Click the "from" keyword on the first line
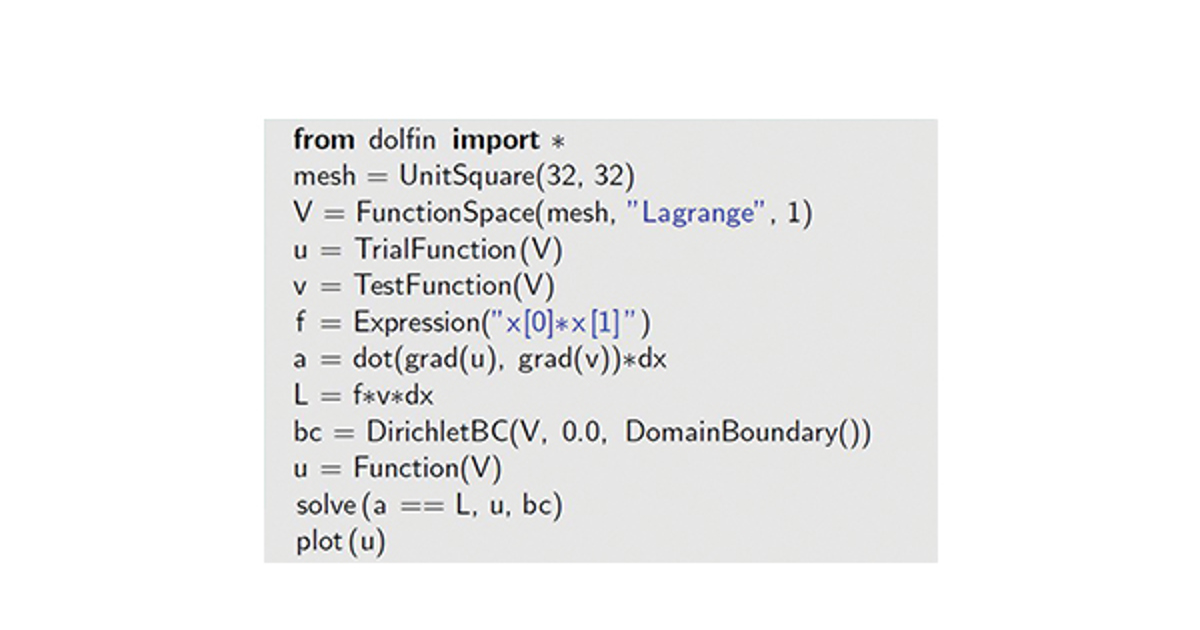This screenshot has height=630, width=1200. (323, 140)
